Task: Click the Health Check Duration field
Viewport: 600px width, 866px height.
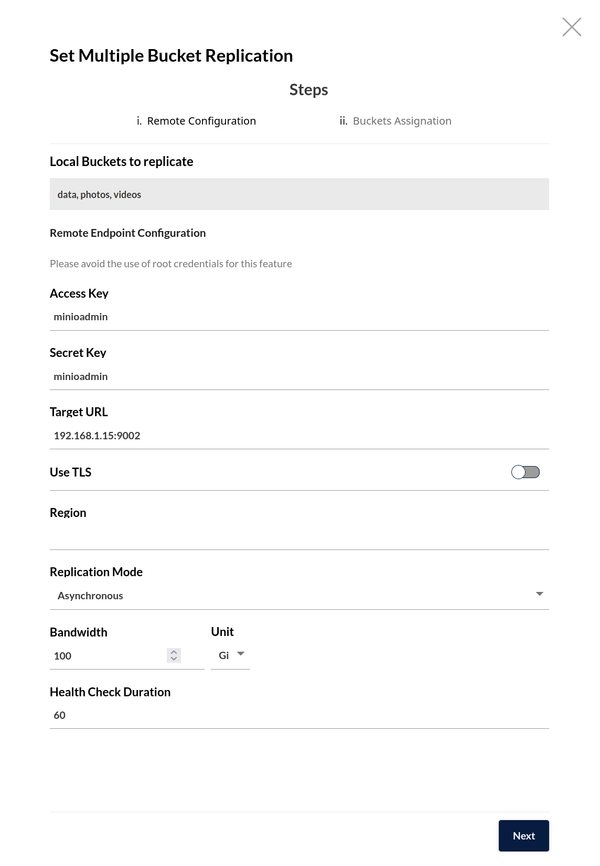Action: point(299,716)
